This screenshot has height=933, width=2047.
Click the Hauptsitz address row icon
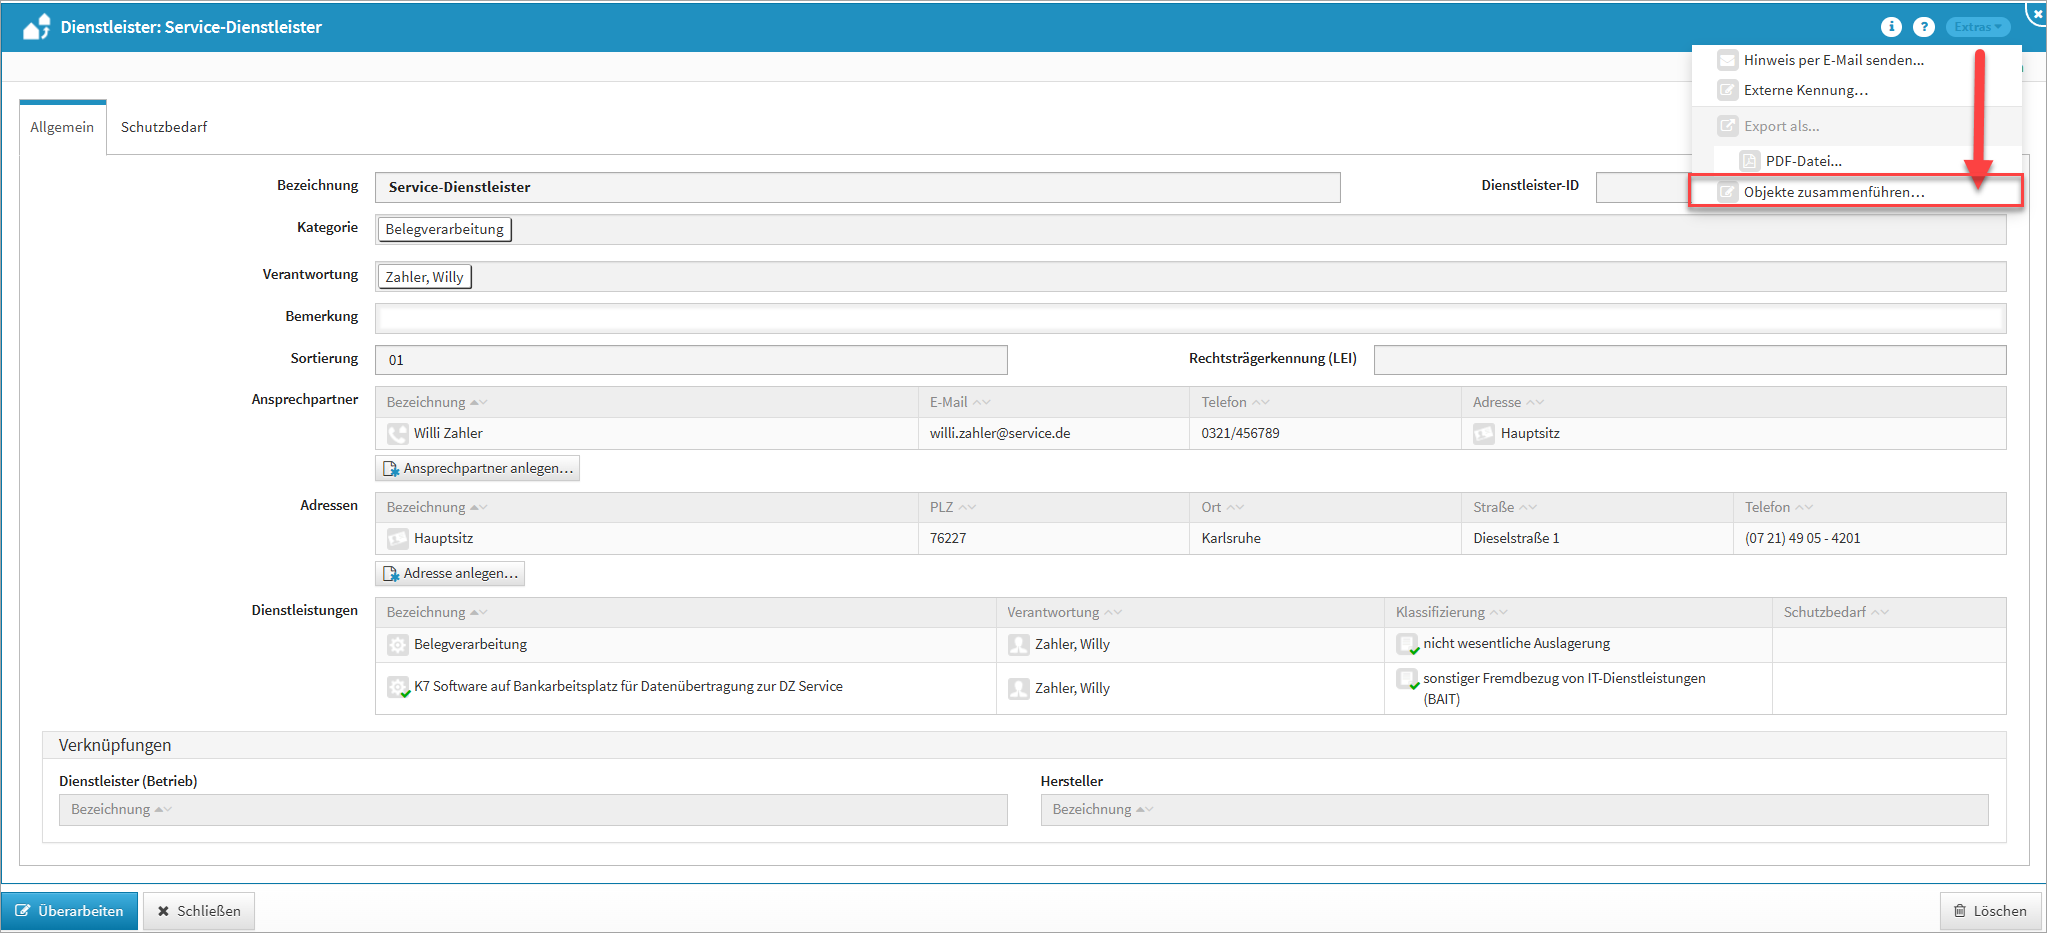397,538
